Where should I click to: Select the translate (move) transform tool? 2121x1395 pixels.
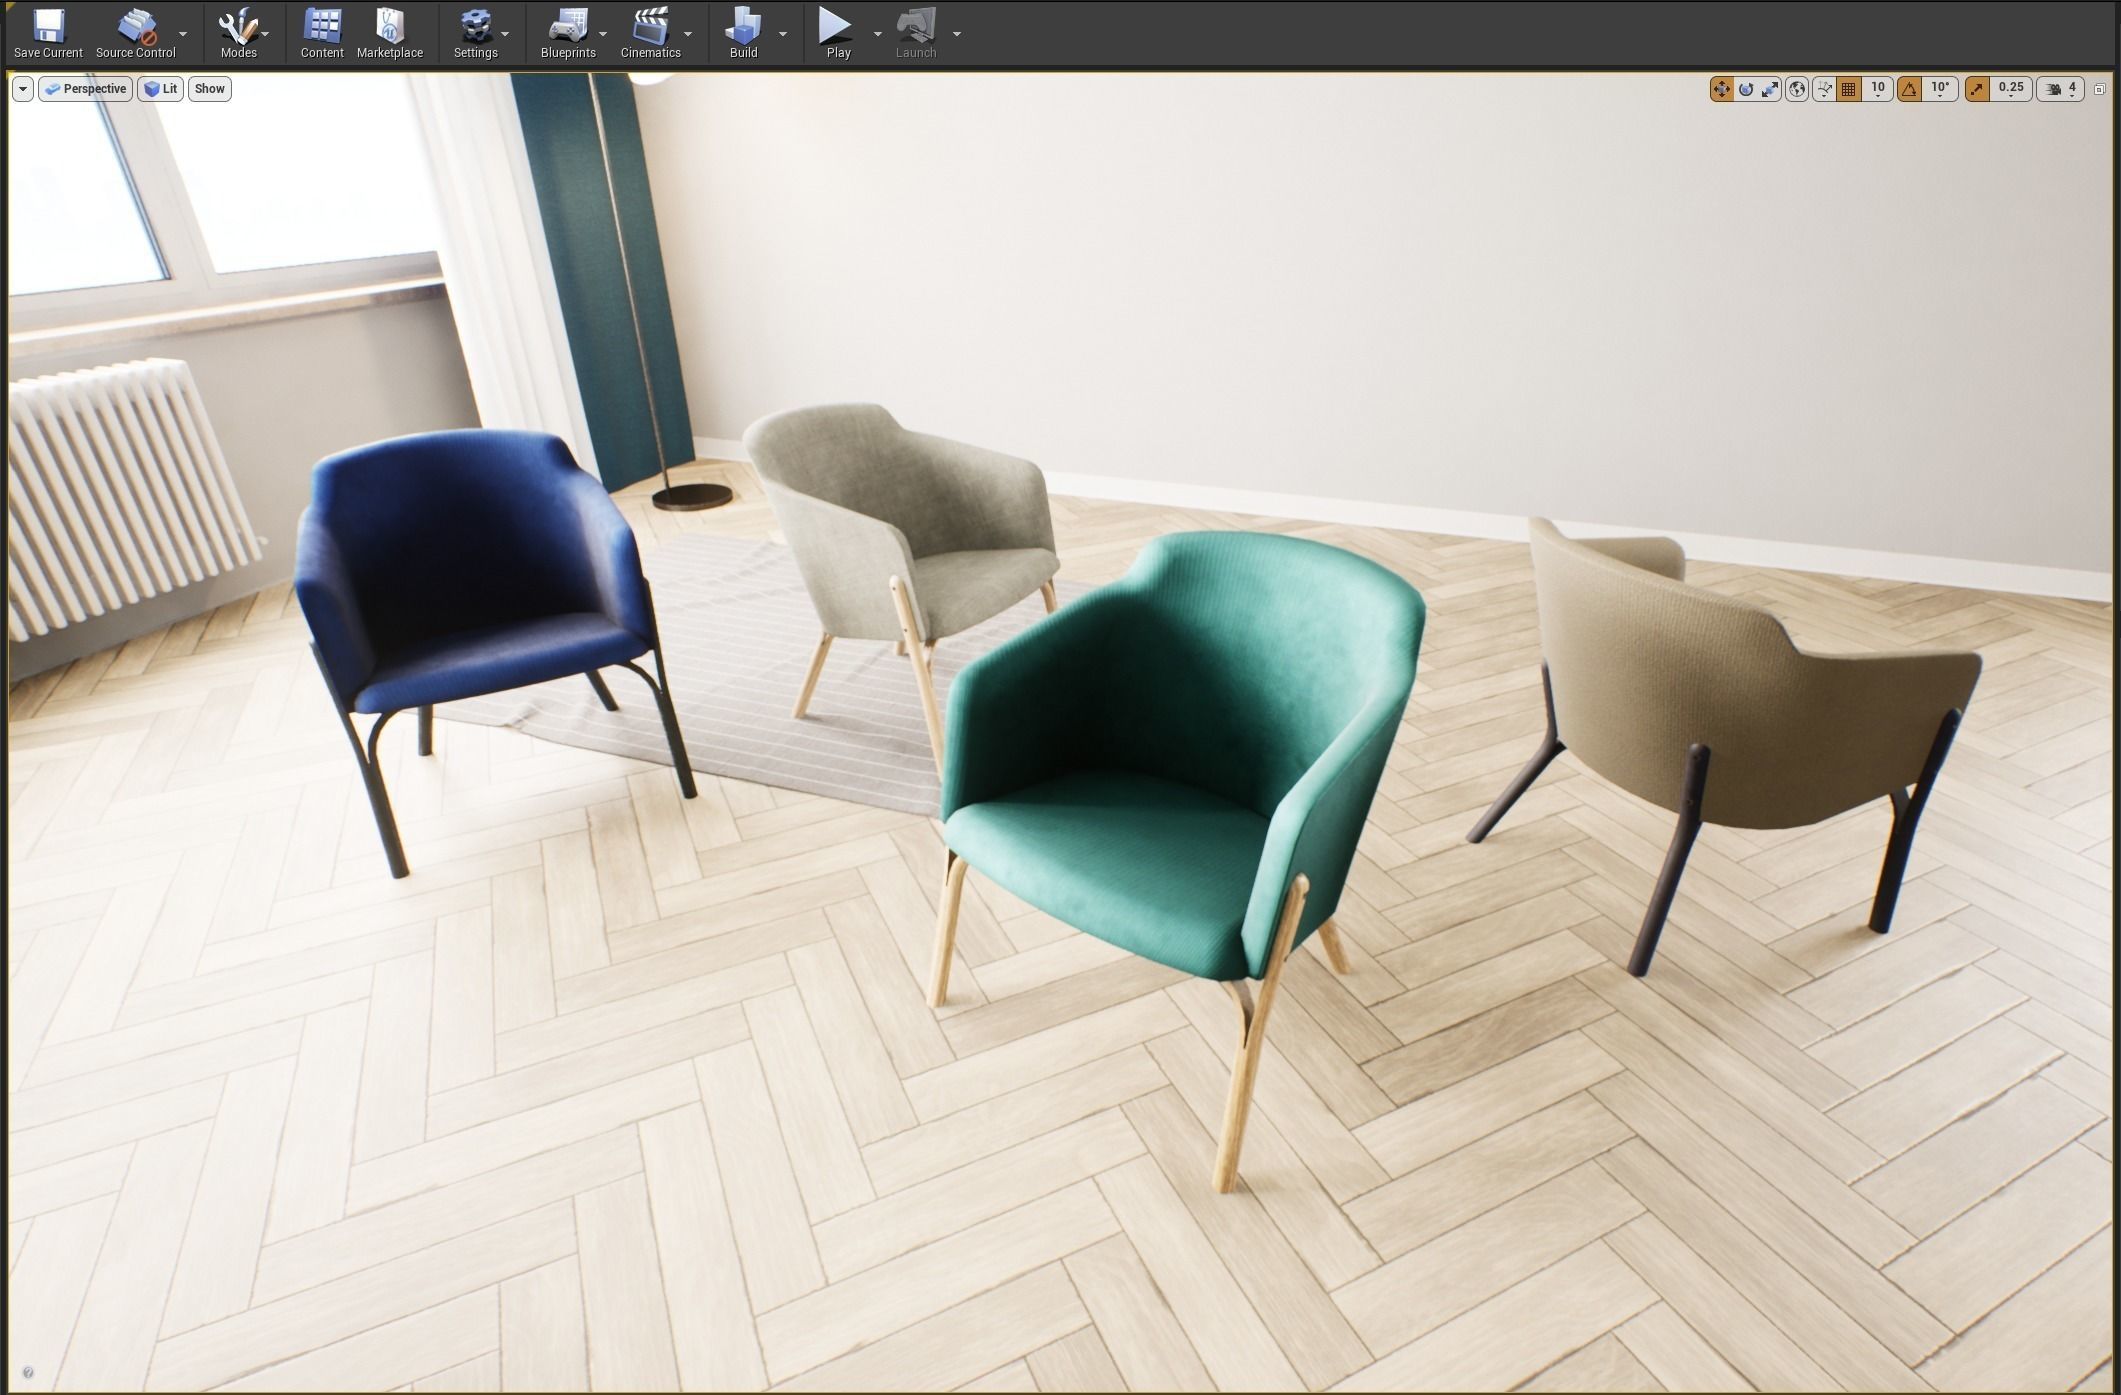pos(1721,89)
